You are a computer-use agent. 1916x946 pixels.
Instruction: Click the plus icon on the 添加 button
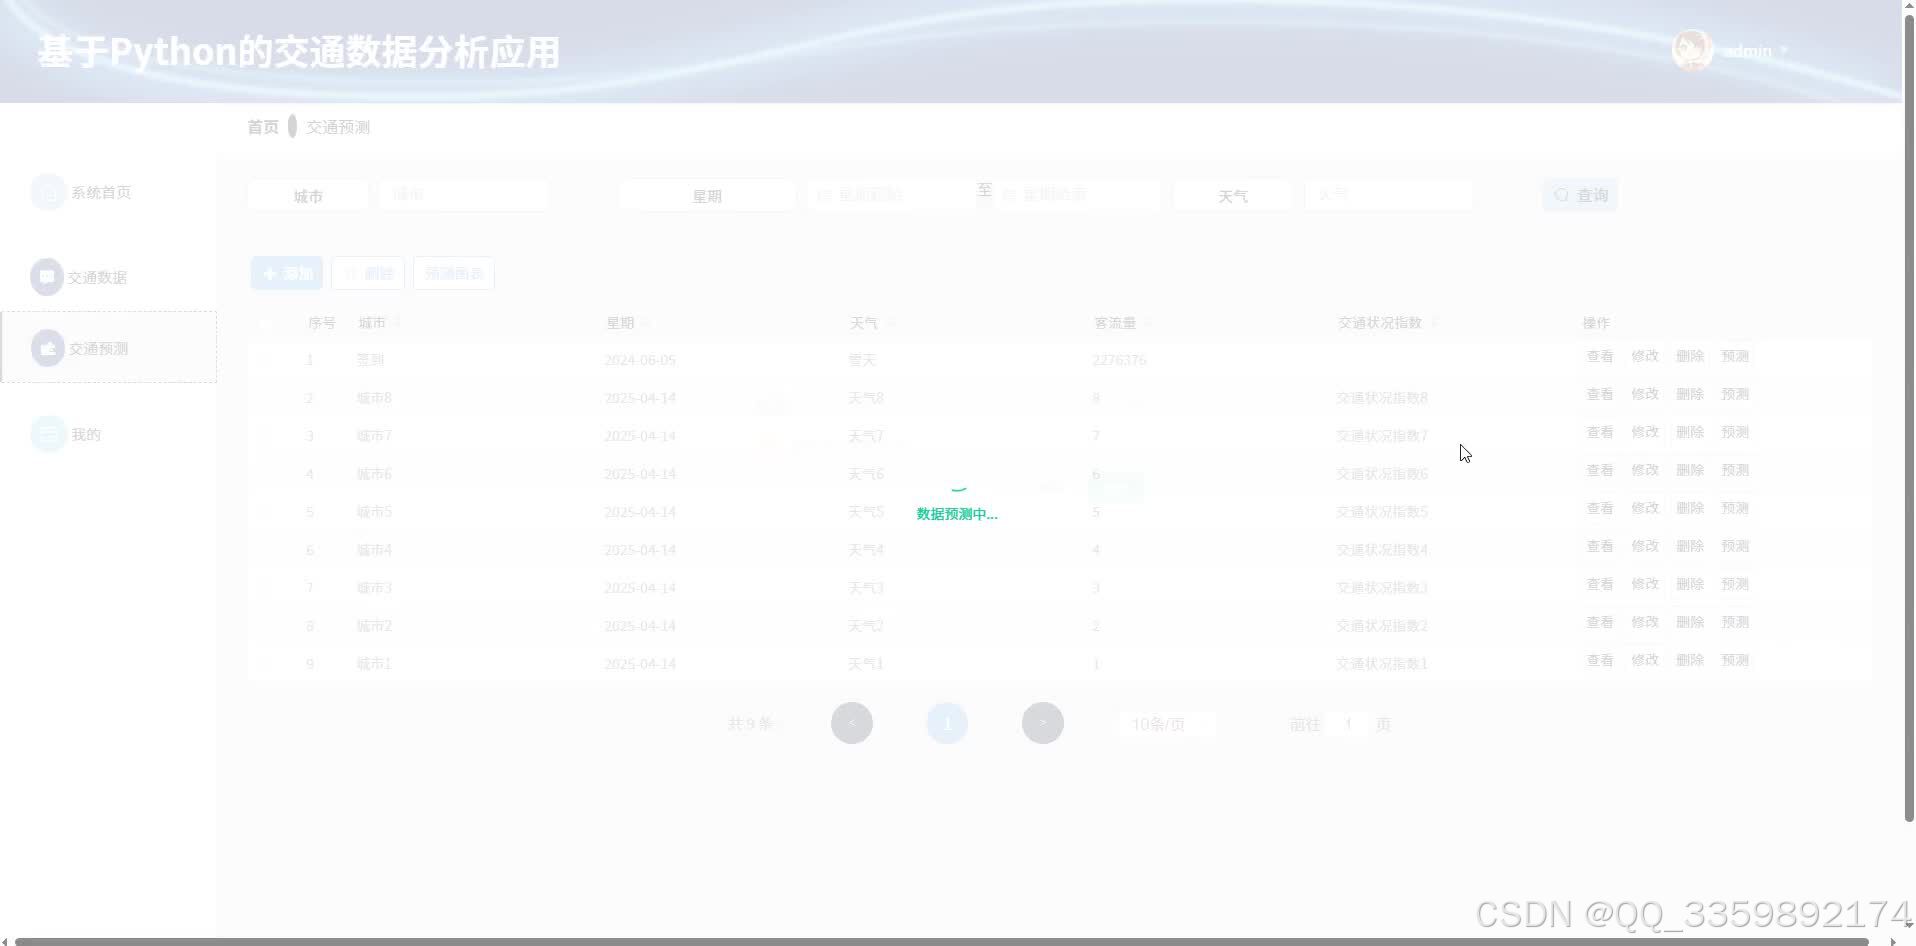270,273
